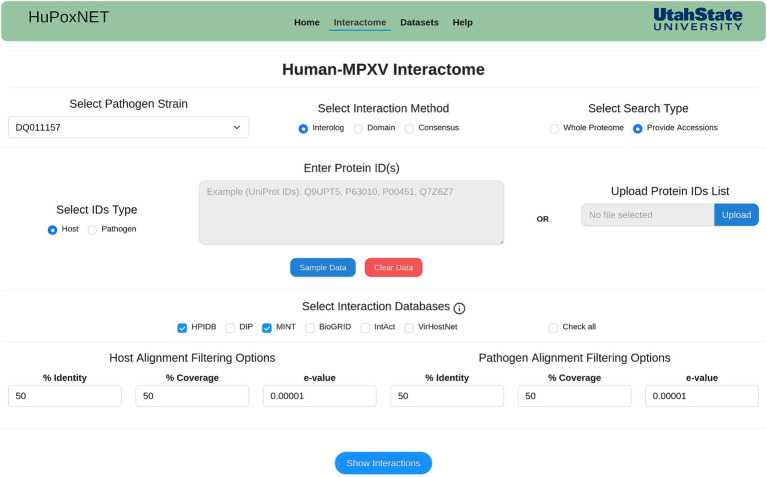
Task: Click the Sample Data button
Action: pyautogui.click(x=323, y=268)
